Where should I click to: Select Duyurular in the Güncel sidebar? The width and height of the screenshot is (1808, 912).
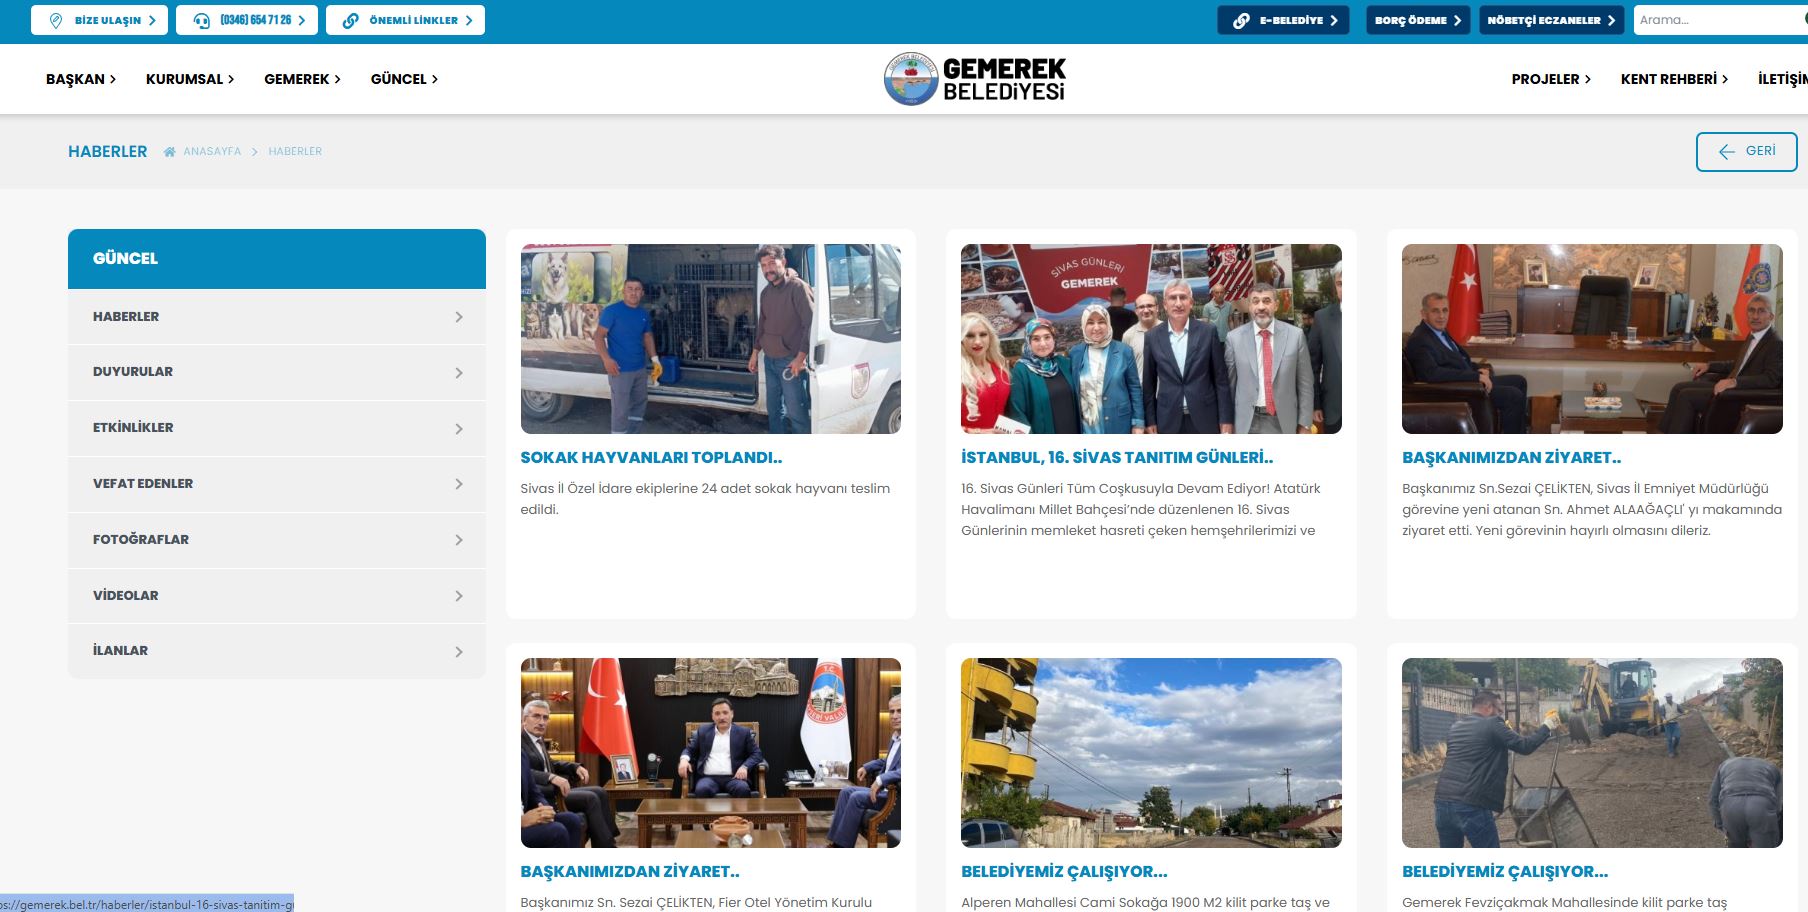[133, 372]
